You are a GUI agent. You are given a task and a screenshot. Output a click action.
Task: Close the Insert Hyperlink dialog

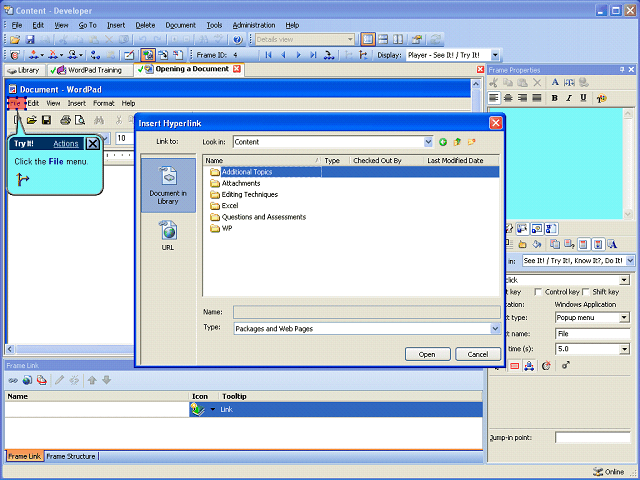tap(496, 123)
